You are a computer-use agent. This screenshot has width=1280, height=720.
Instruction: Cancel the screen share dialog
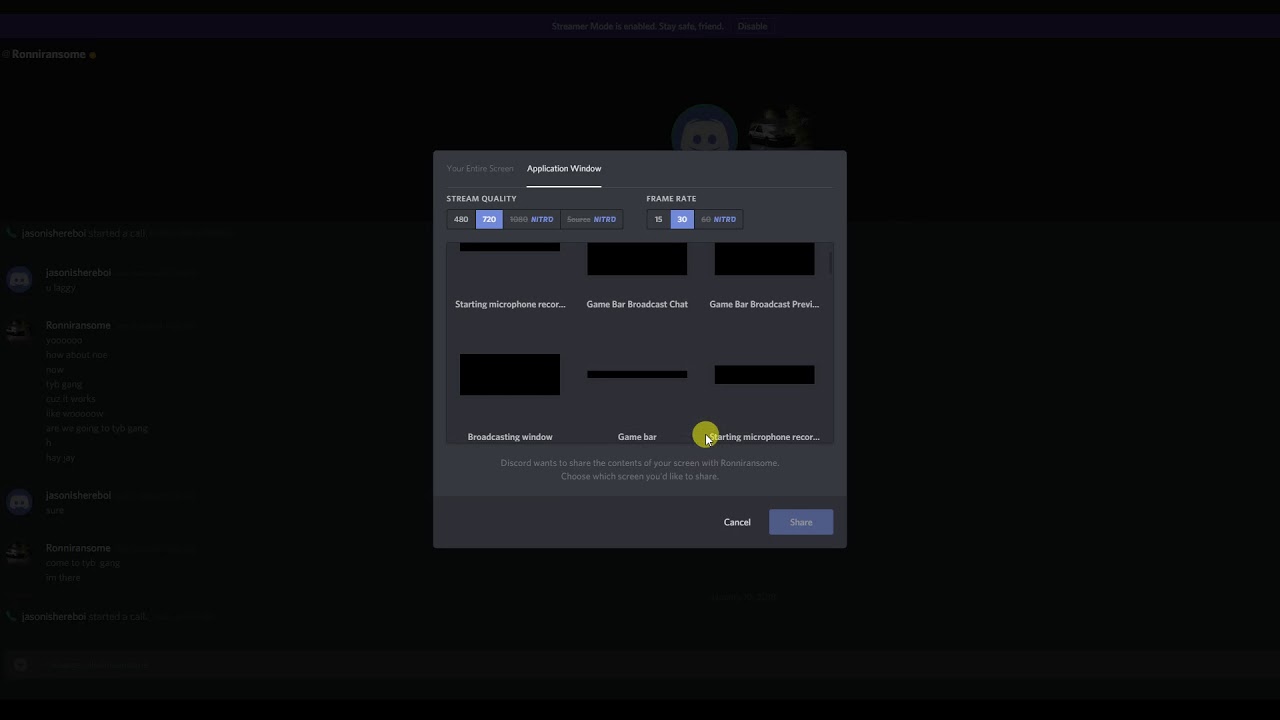[x=737, y=522]
